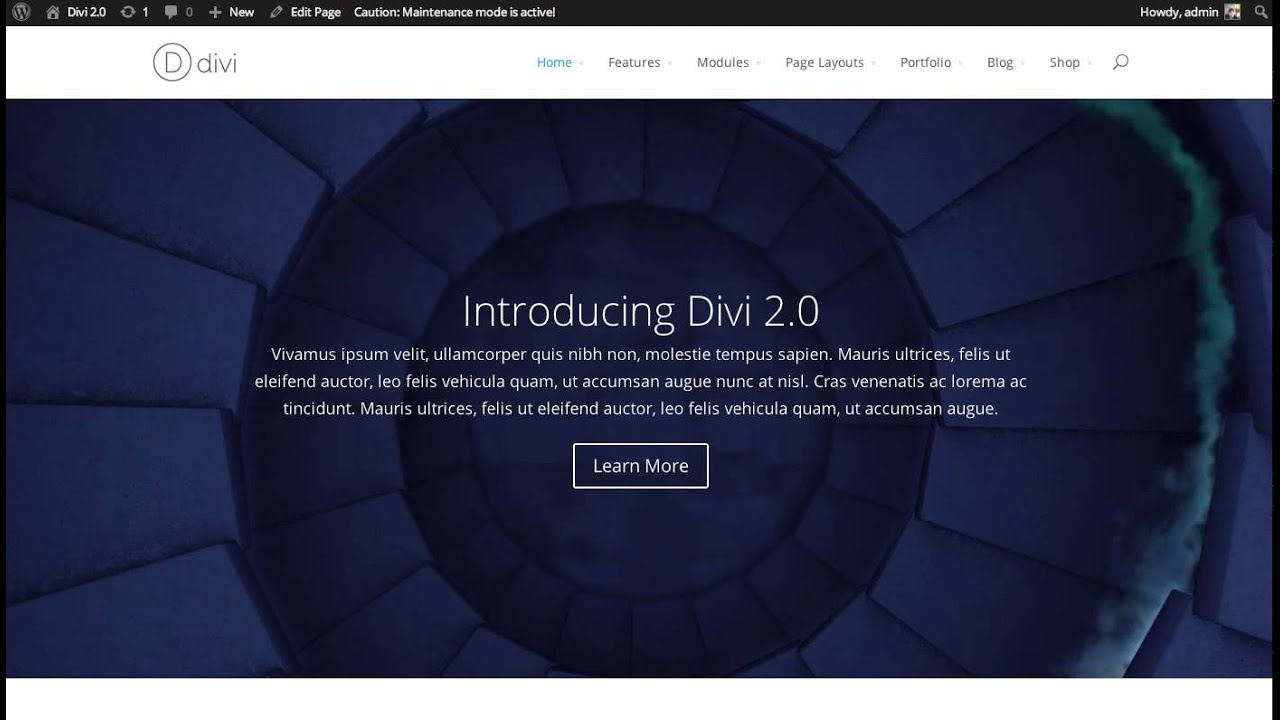Click the home icon beside Divi 2.0
The image size is (1280, 720).
53,12
